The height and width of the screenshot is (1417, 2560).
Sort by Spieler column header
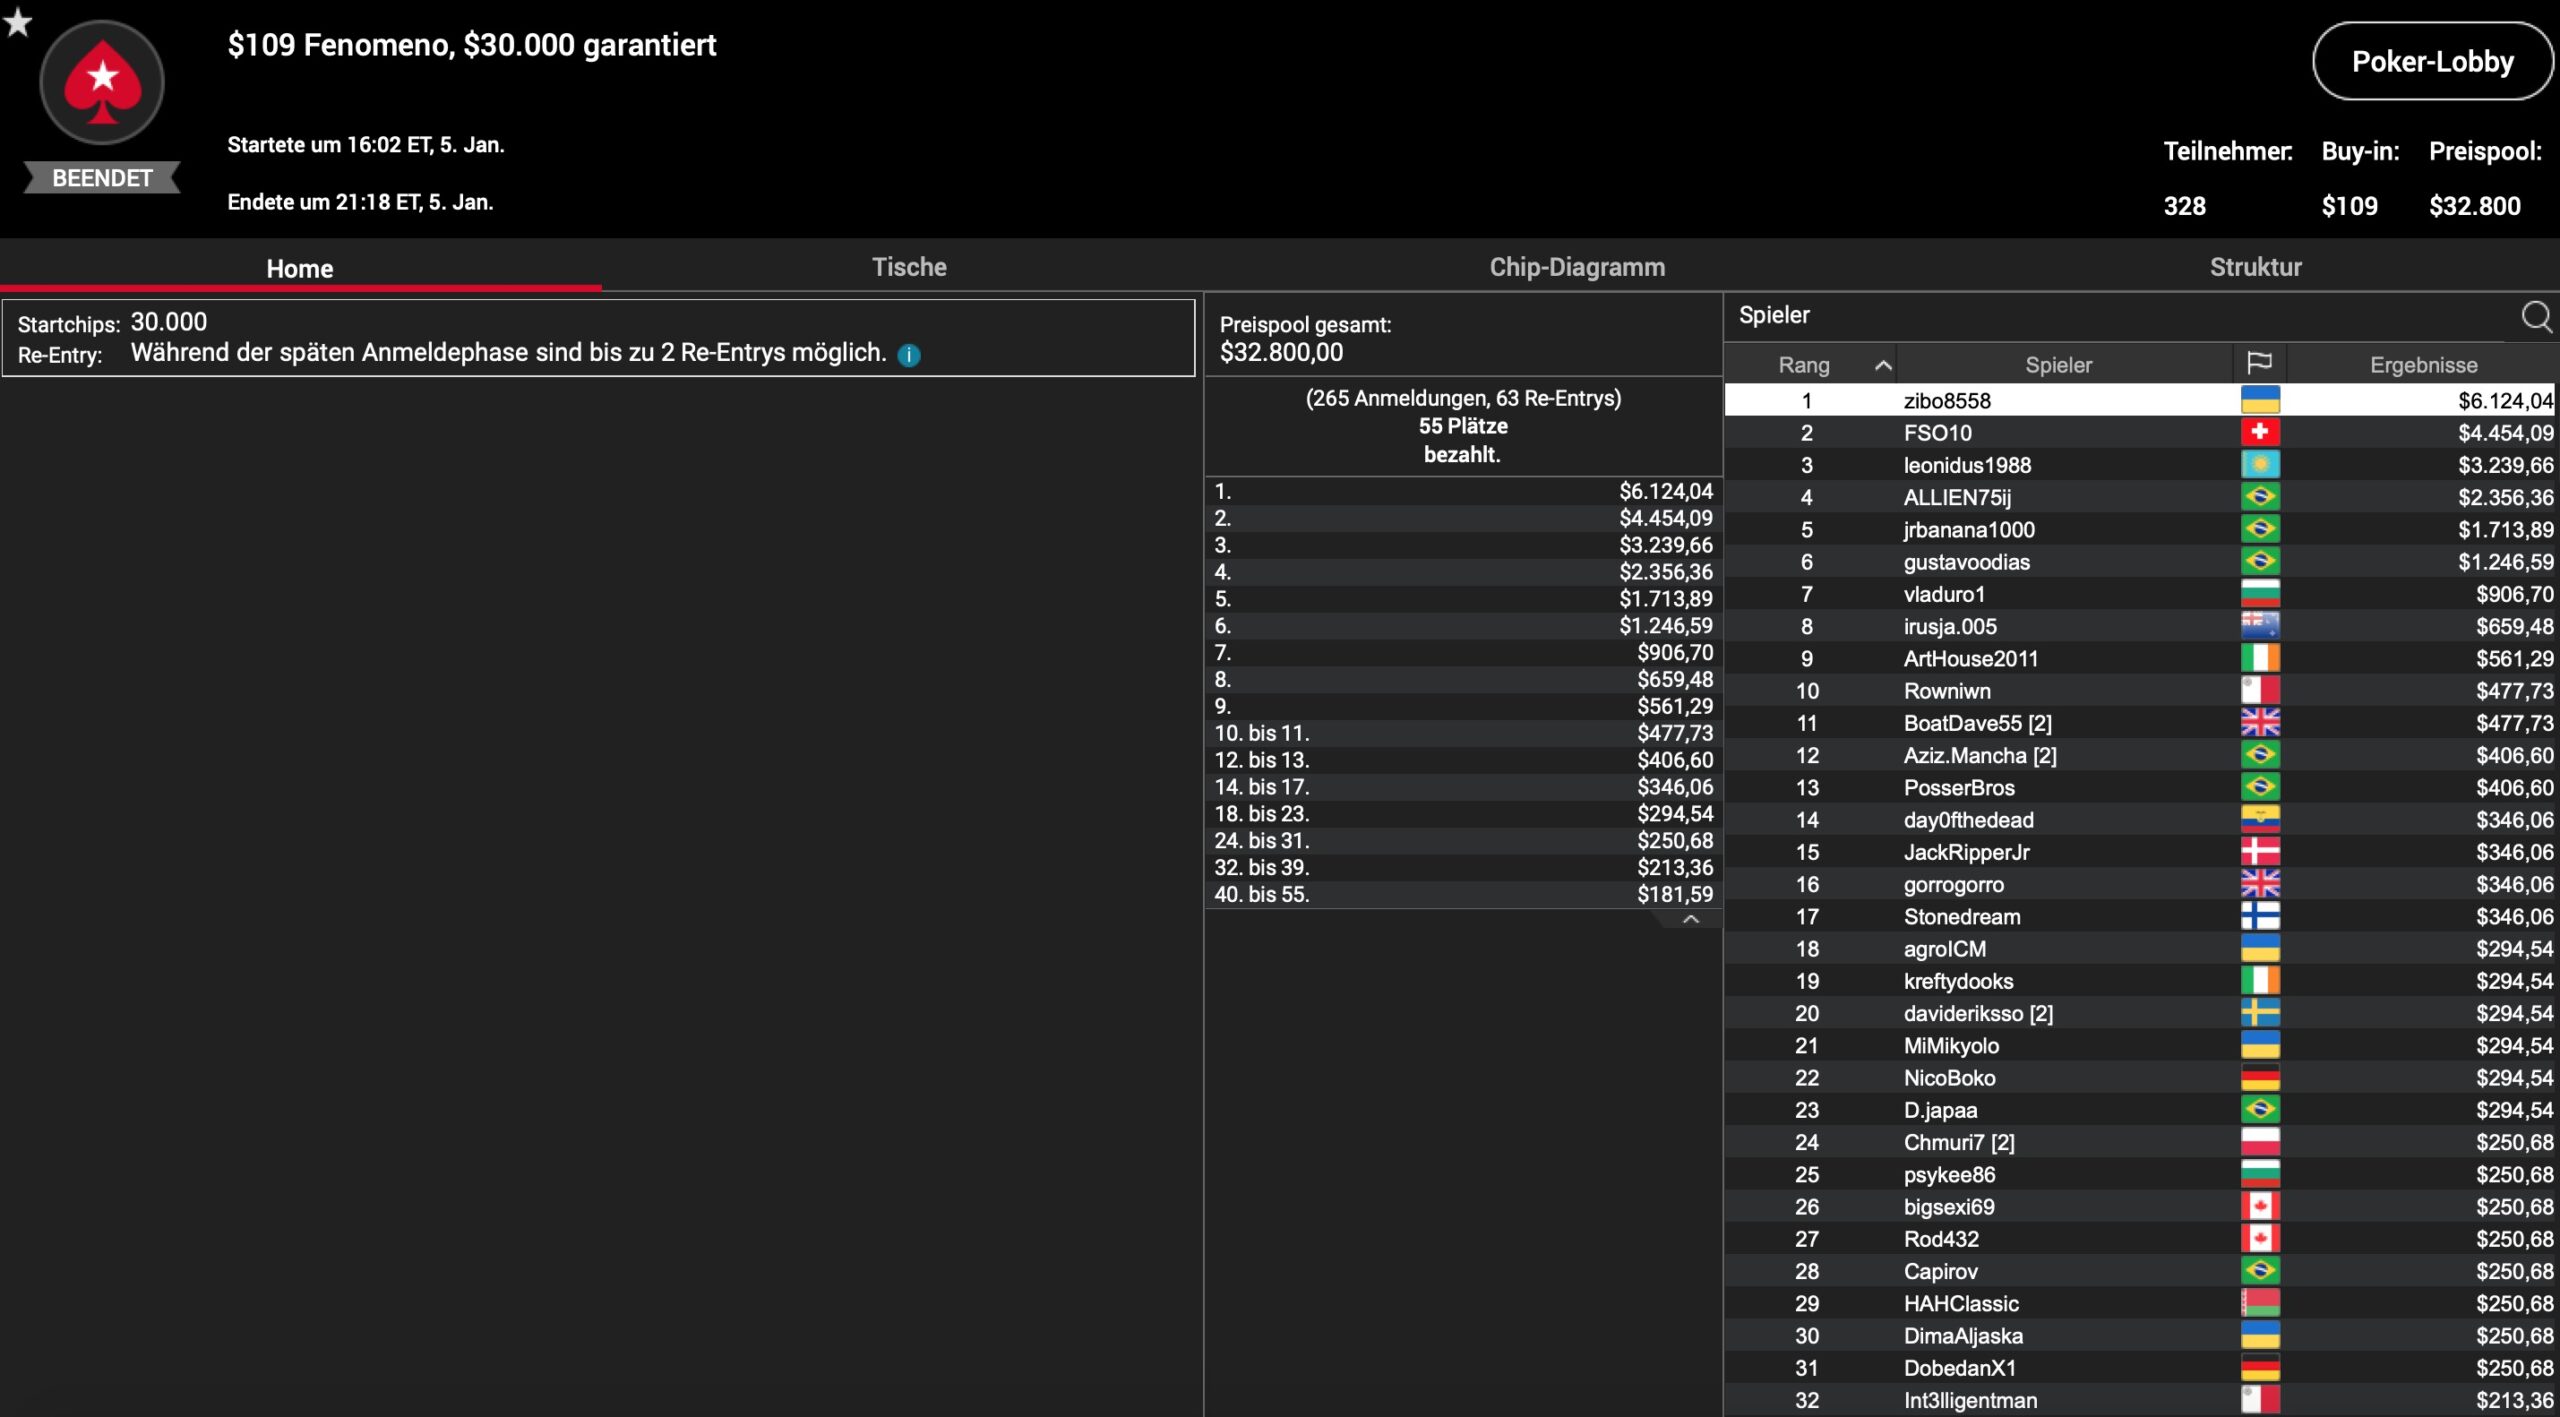pyautogui.click(x=2058, y=365)
